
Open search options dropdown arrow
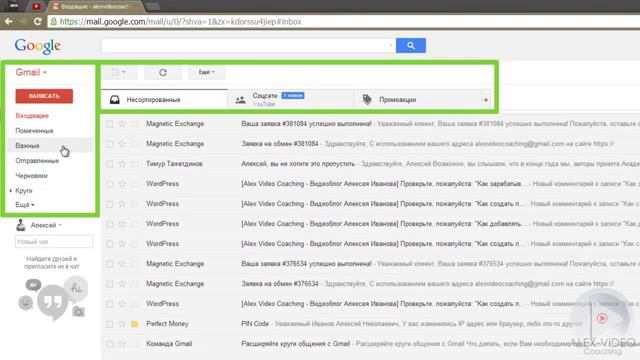(391, 45)
